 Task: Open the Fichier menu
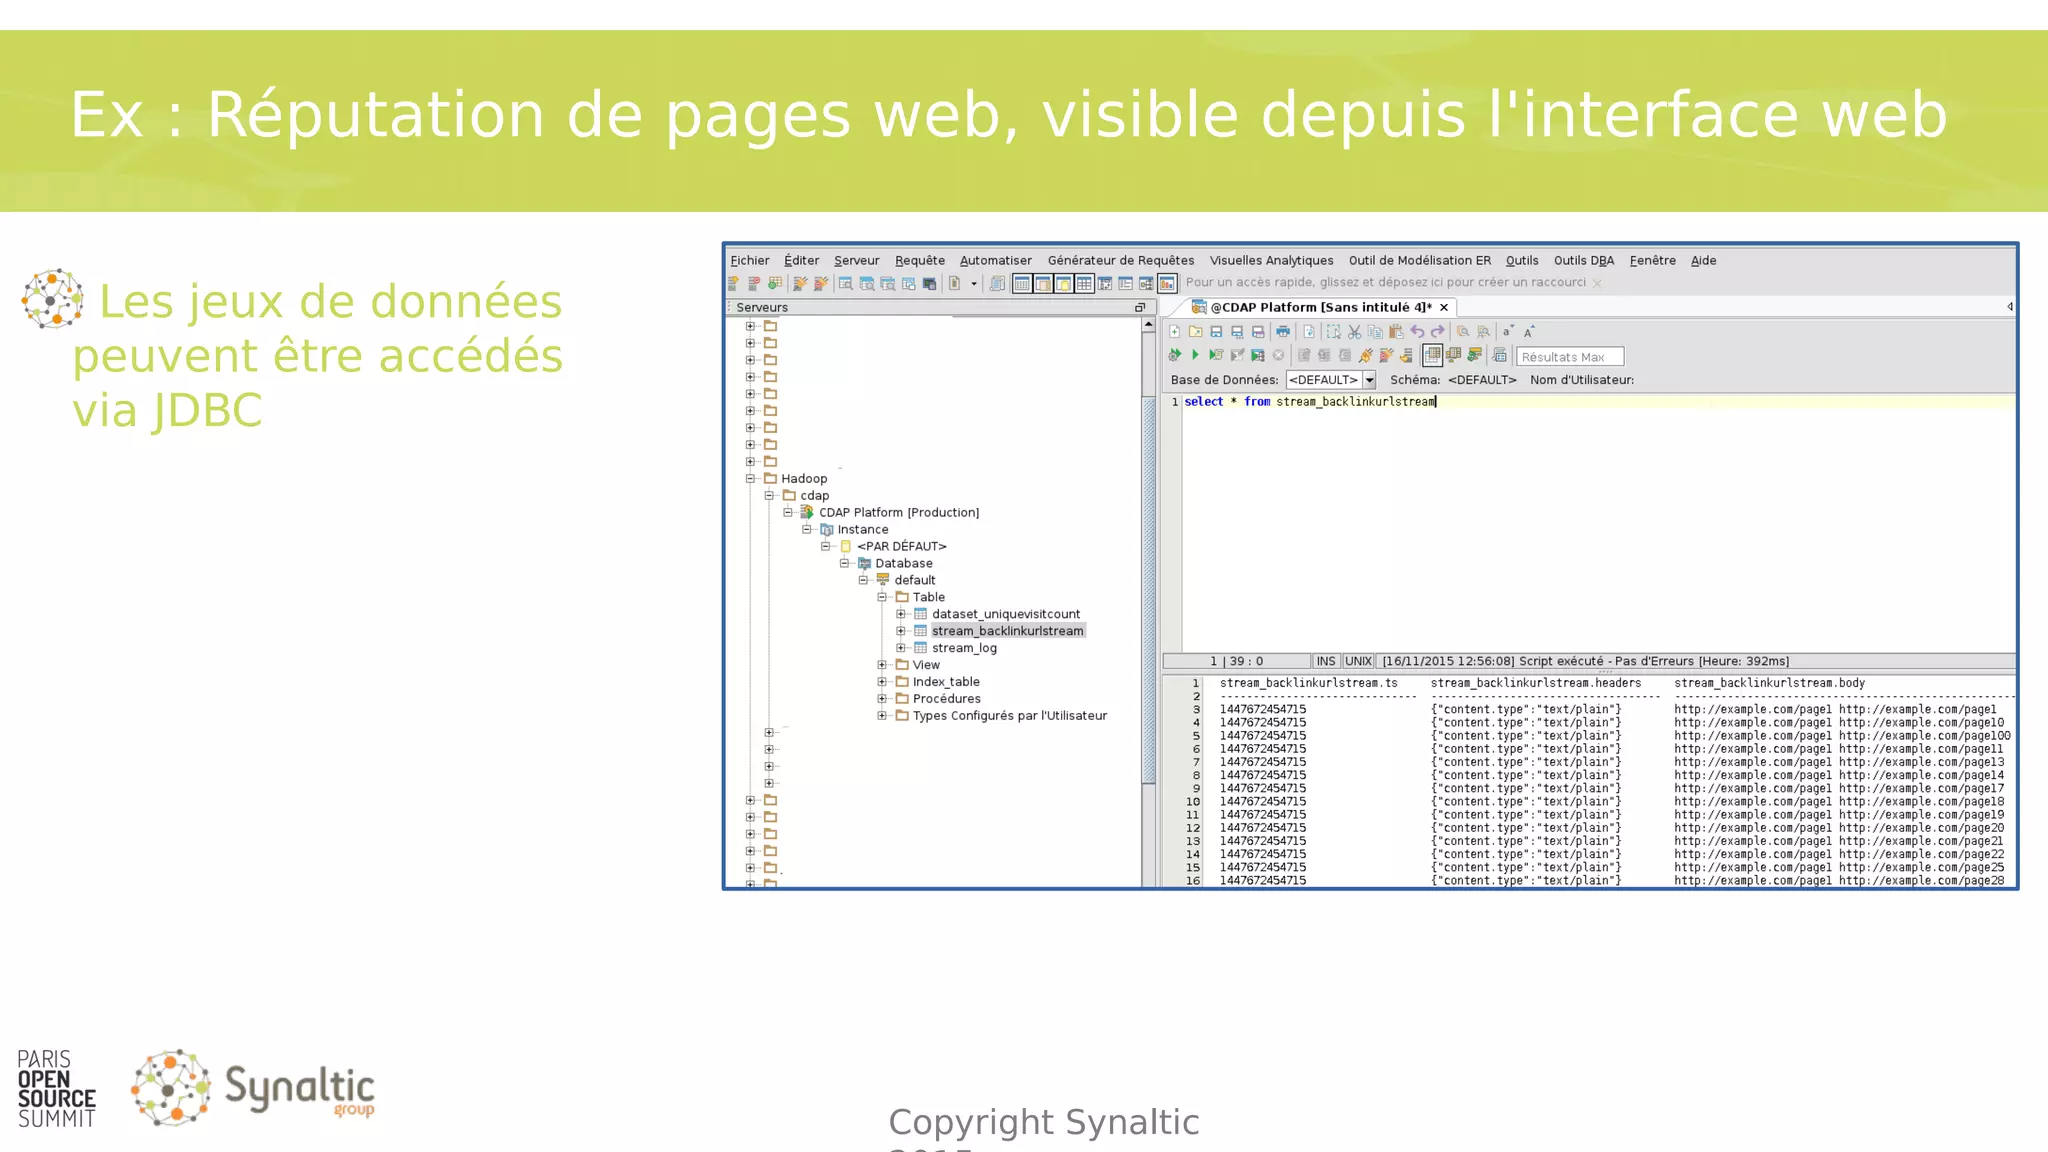click(x=750, y=260)
